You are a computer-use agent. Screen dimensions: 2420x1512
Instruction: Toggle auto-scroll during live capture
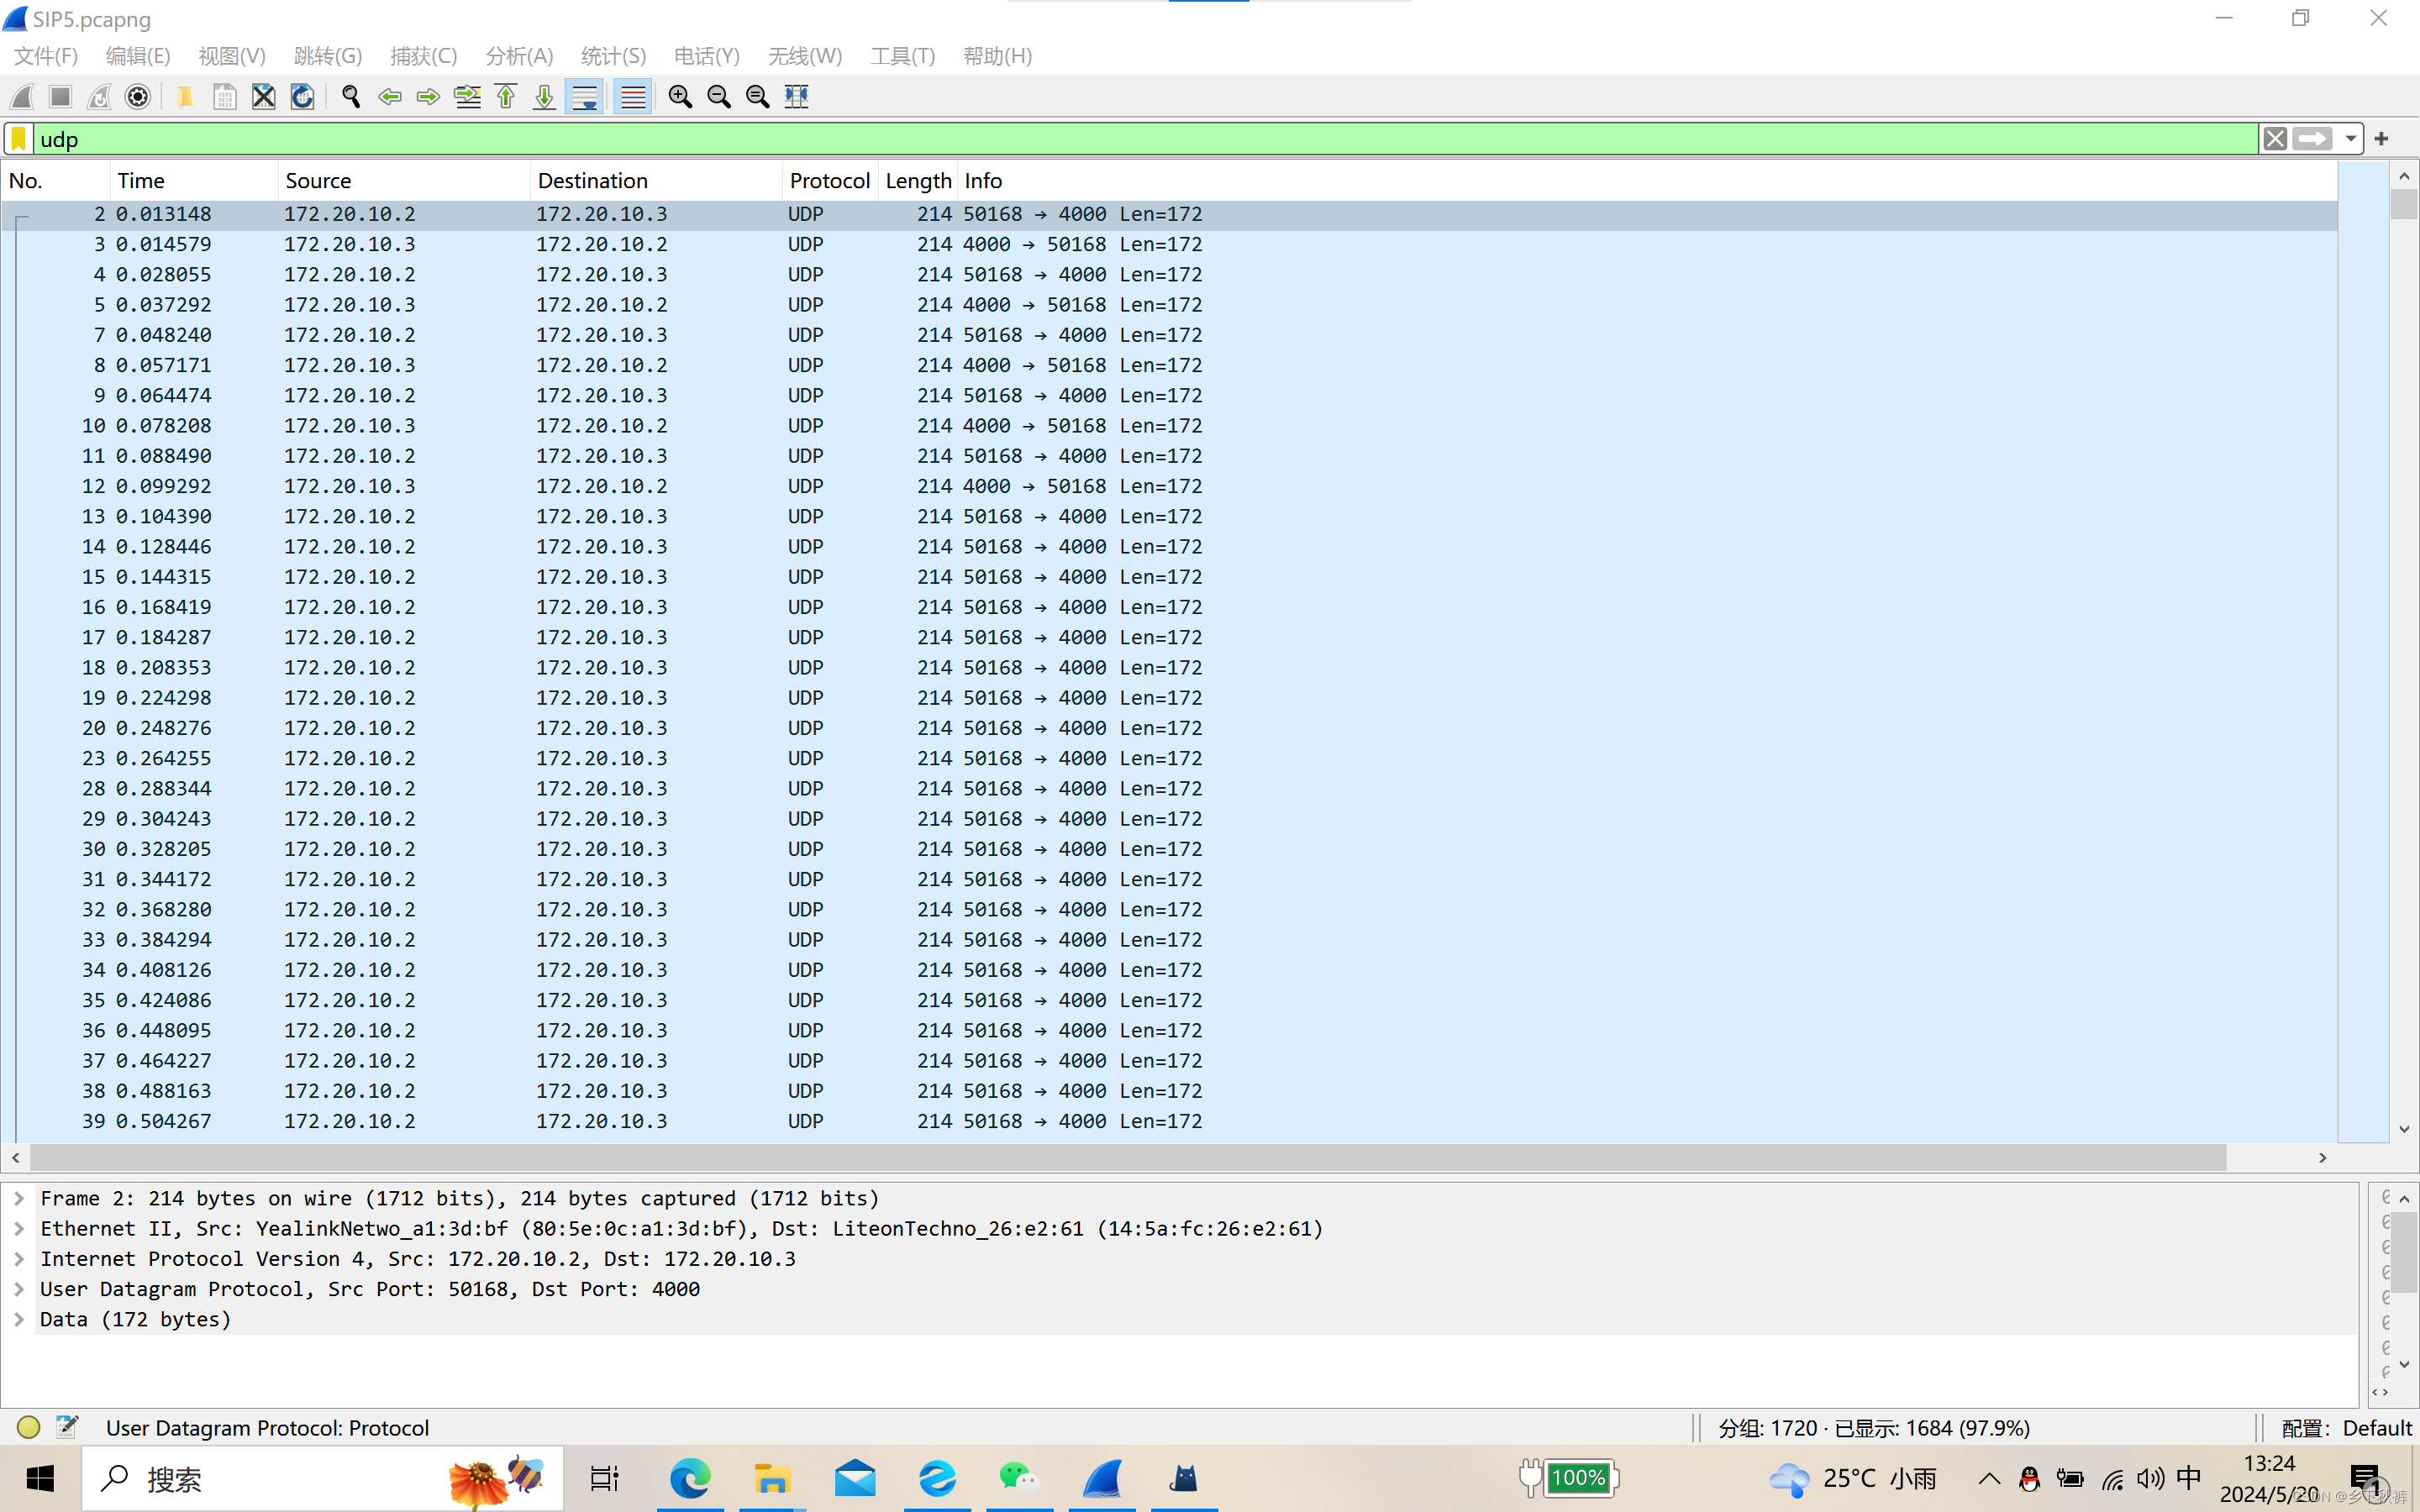584,96
